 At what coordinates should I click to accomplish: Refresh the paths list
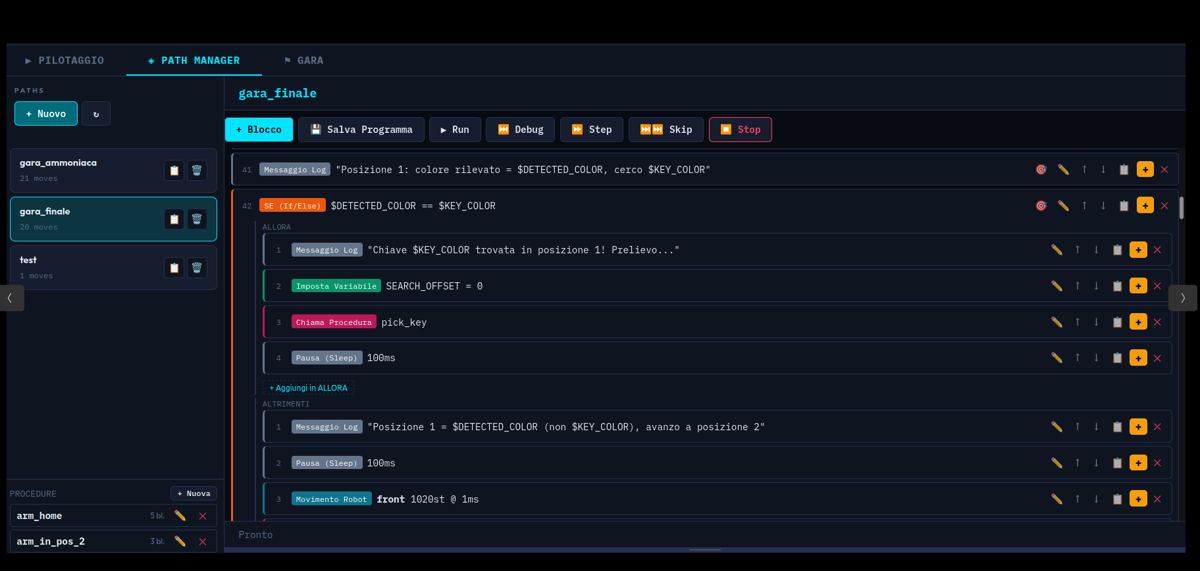click(x=96, y=114)
